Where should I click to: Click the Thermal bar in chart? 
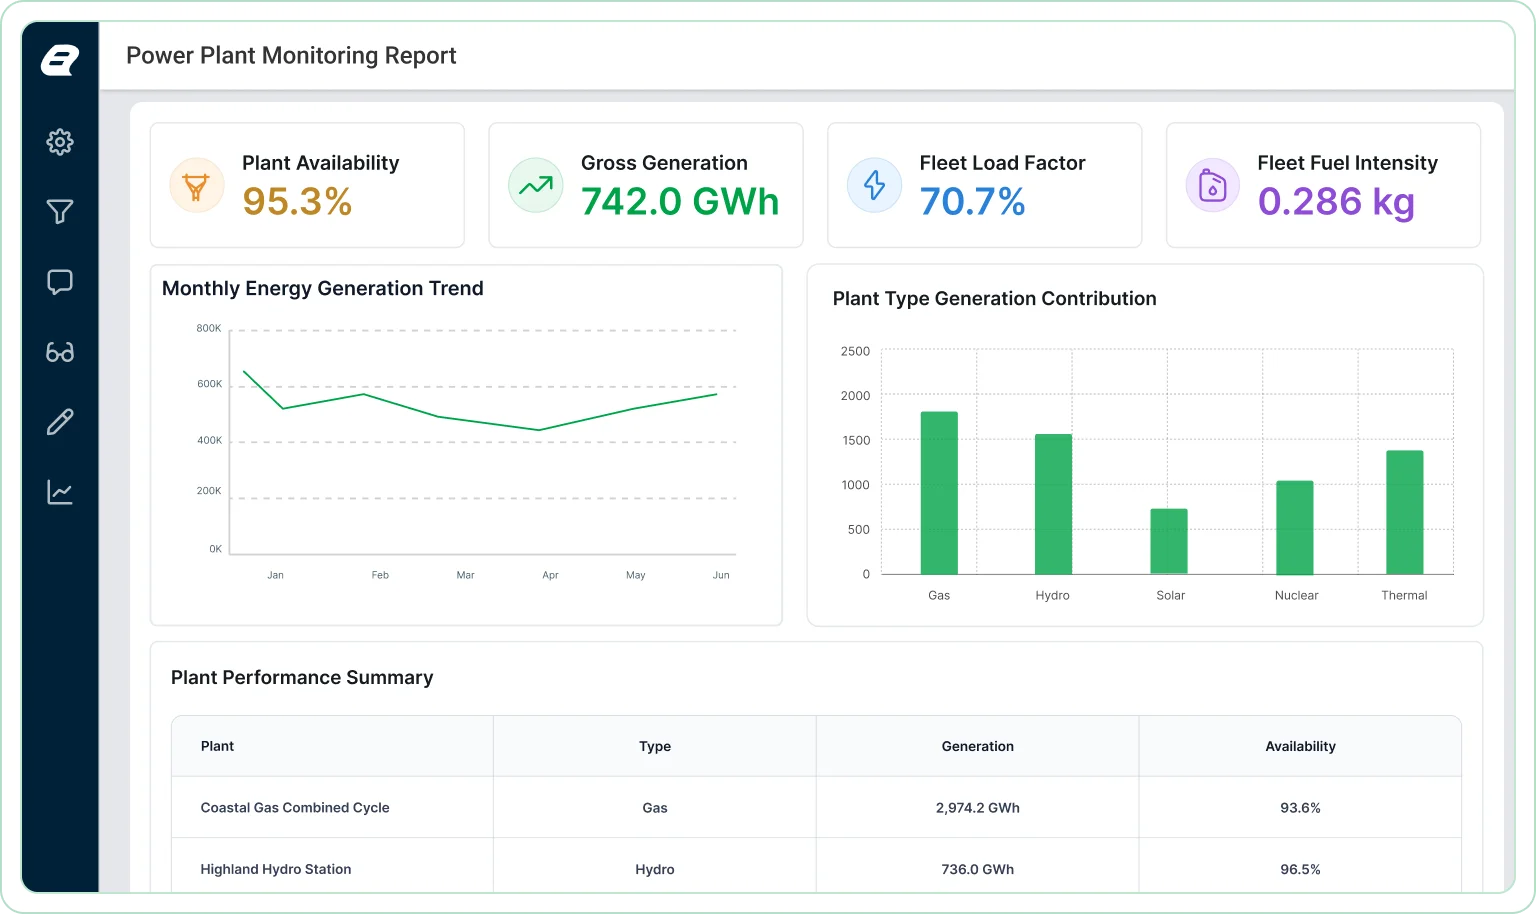click(1405, 512)
